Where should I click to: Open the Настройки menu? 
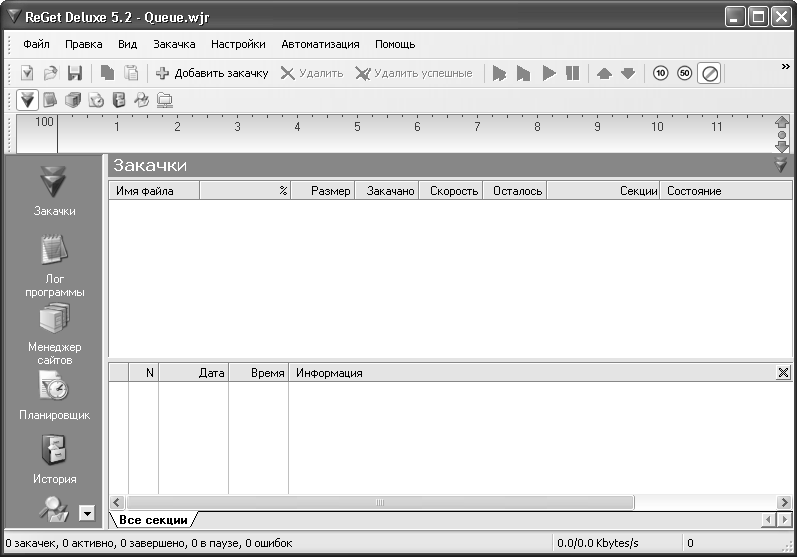tap(238, 45)
